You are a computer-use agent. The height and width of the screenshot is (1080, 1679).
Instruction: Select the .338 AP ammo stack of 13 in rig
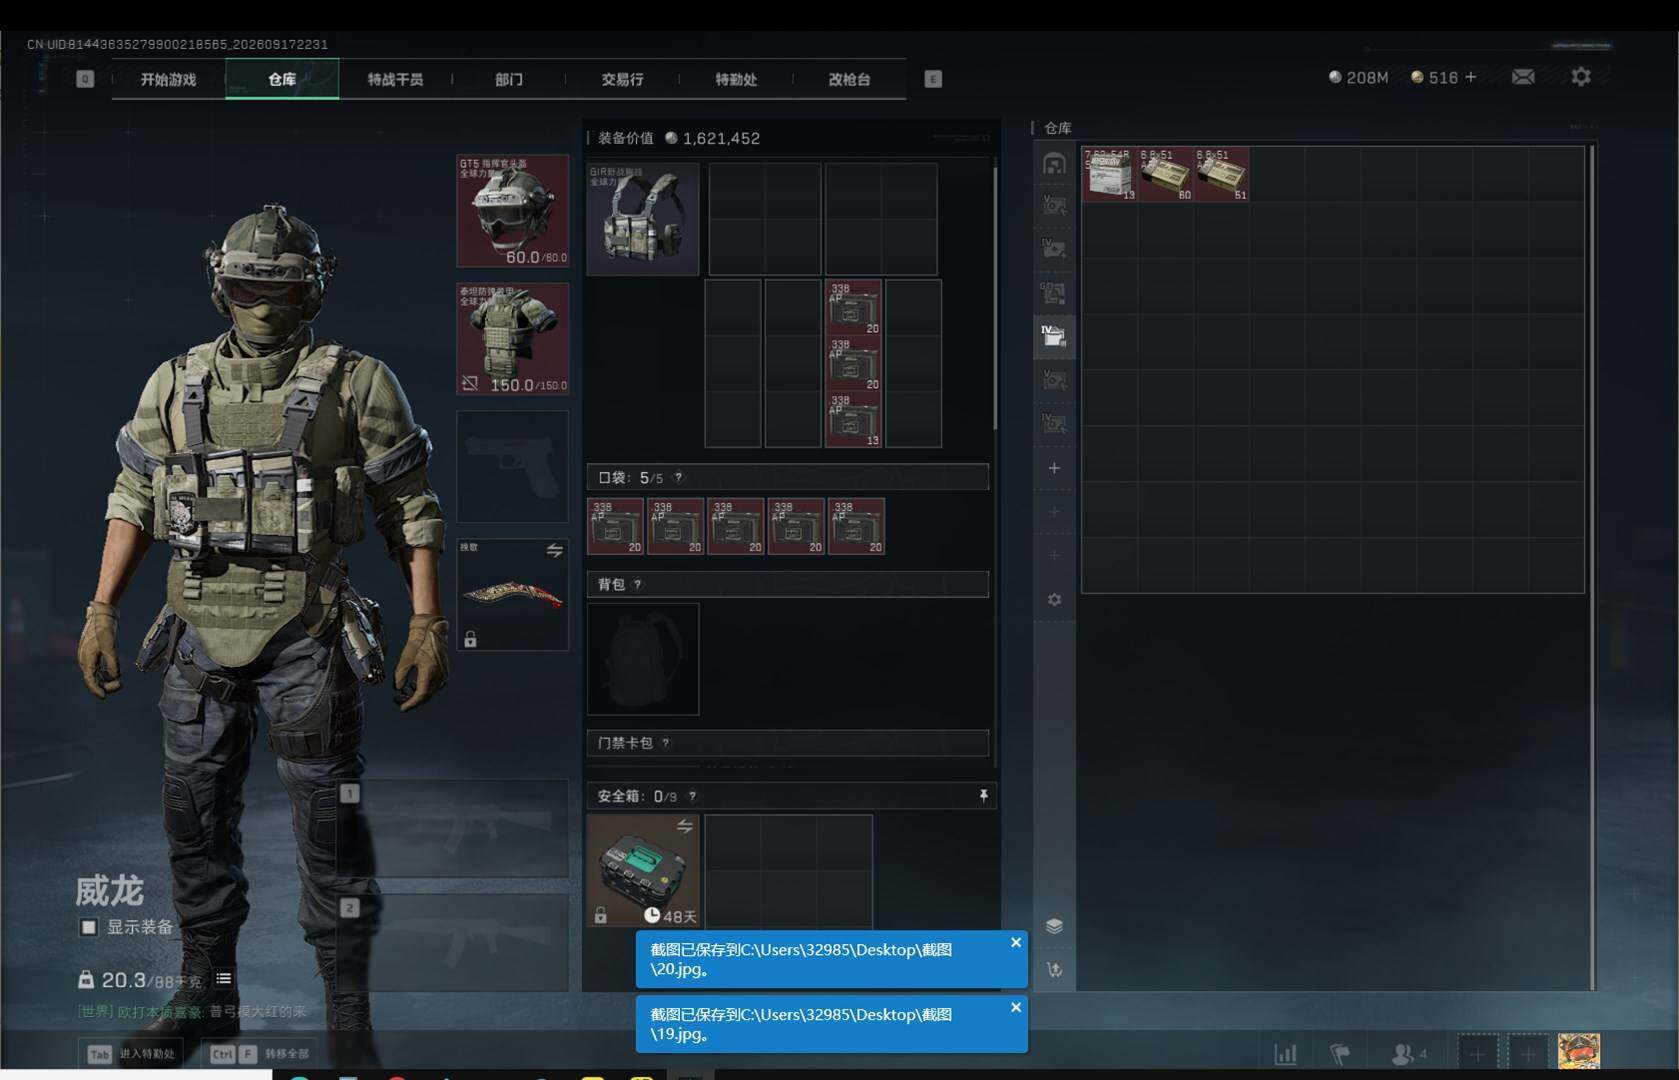coord(853,419)
